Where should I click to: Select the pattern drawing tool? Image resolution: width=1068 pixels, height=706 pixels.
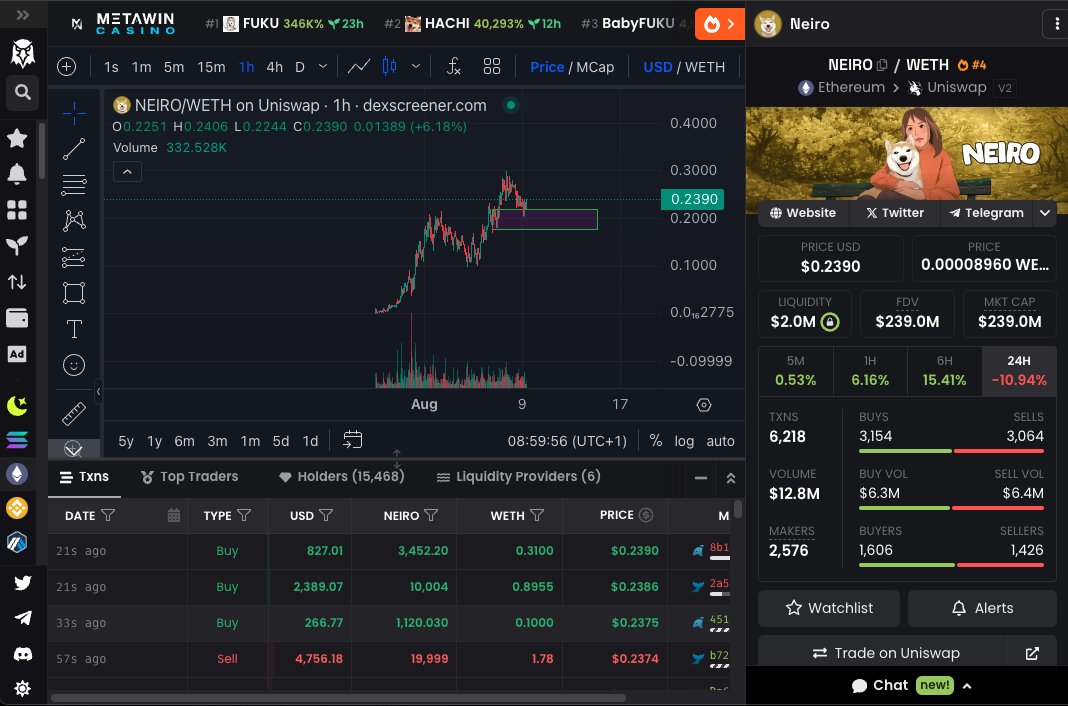tap(74, 221)
